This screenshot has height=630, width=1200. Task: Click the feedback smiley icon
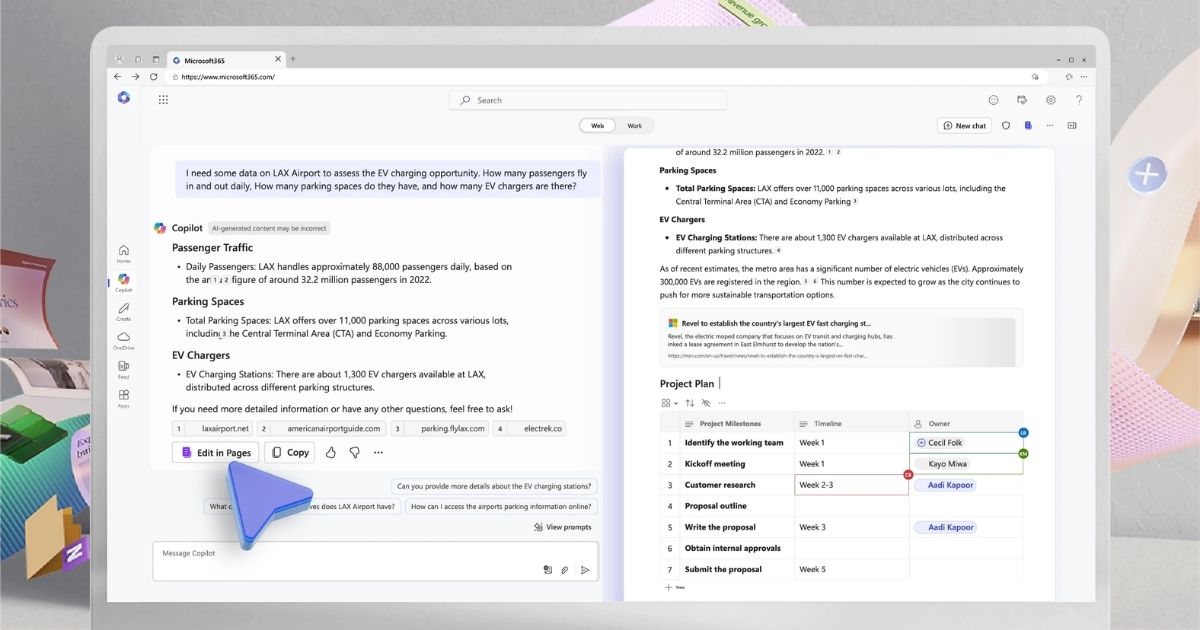coord(993,100)
